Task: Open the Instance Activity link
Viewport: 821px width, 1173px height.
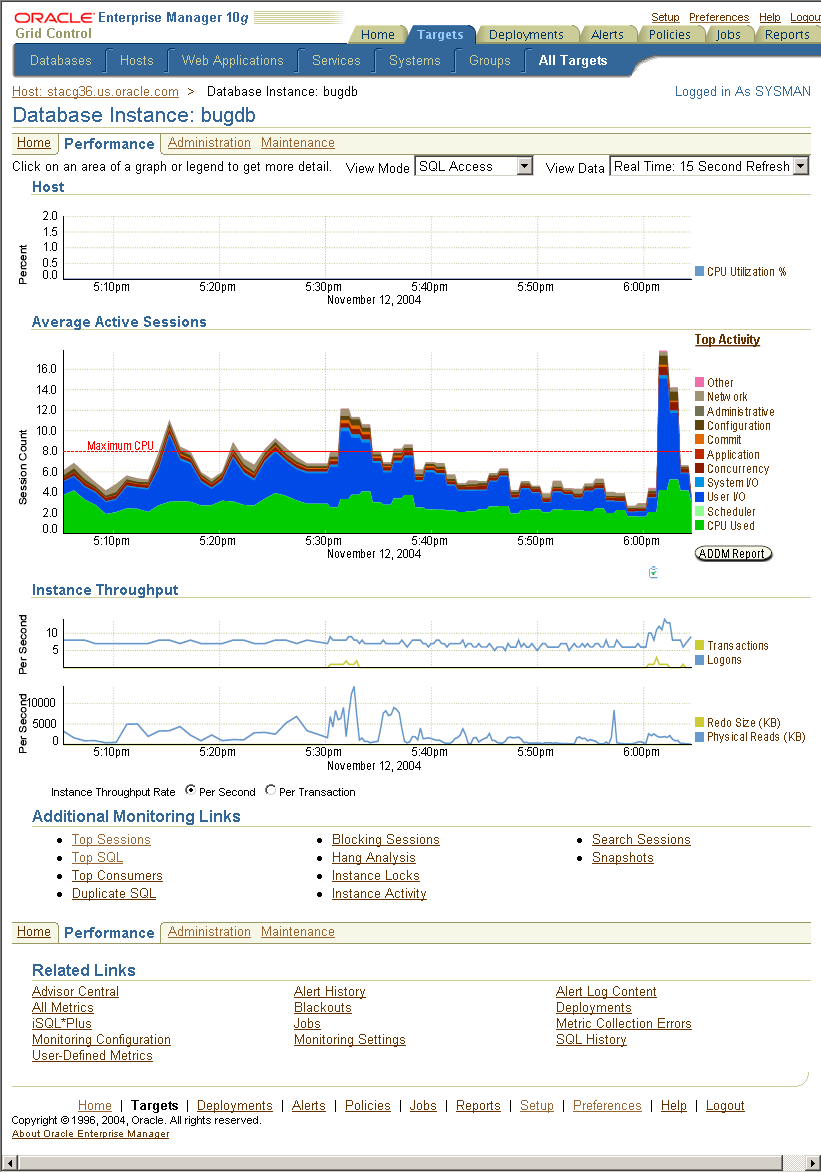Action: (379, 893)
